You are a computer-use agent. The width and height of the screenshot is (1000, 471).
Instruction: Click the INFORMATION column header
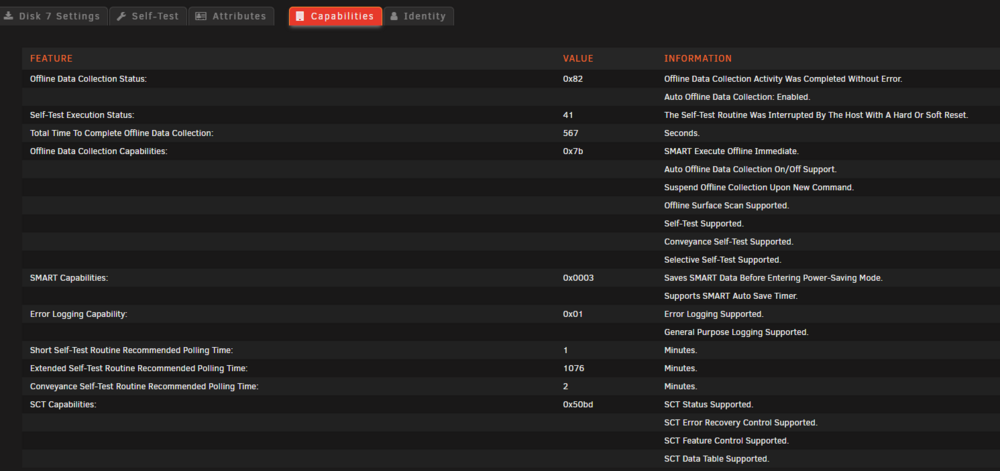698,59
